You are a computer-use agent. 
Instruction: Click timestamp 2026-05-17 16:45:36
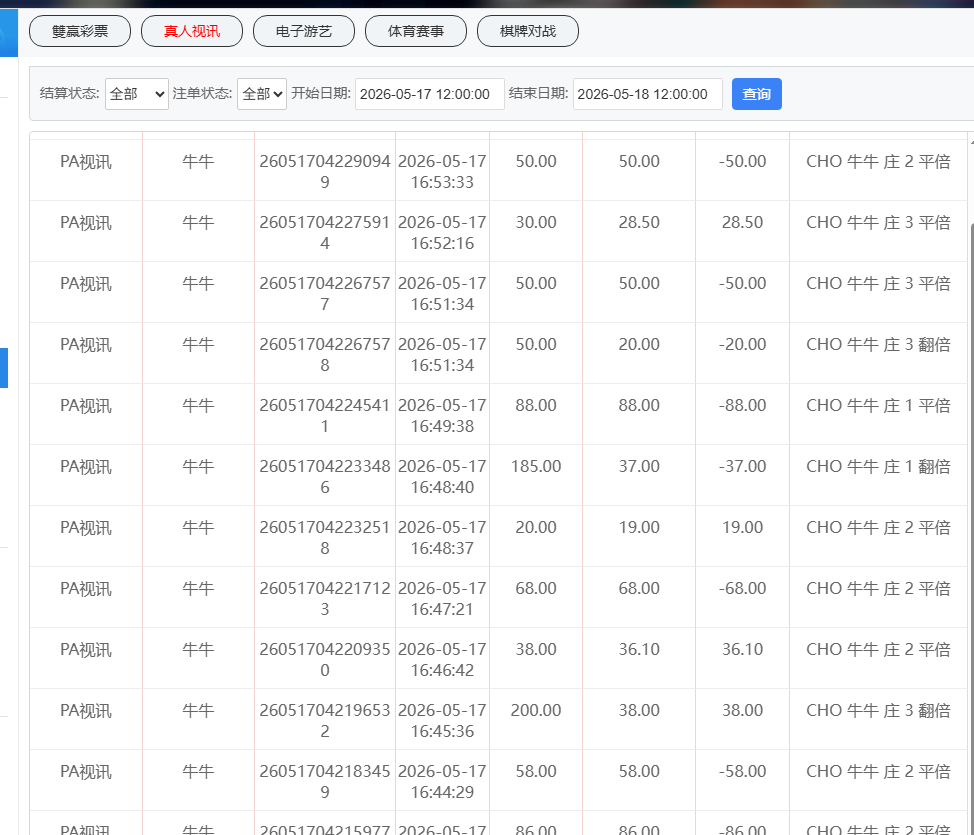click(x=442, y=720)
